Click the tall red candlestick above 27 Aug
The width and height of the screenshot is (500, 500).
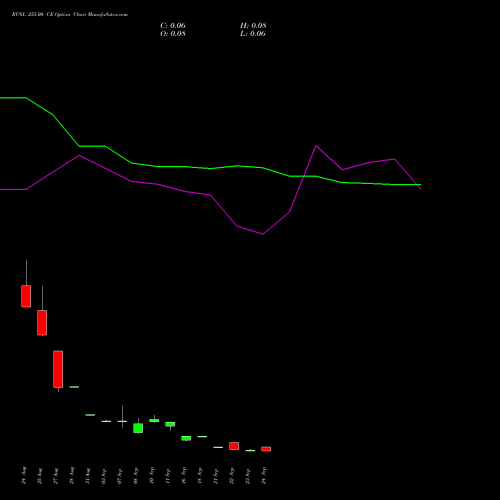click(x=58, y=369)
